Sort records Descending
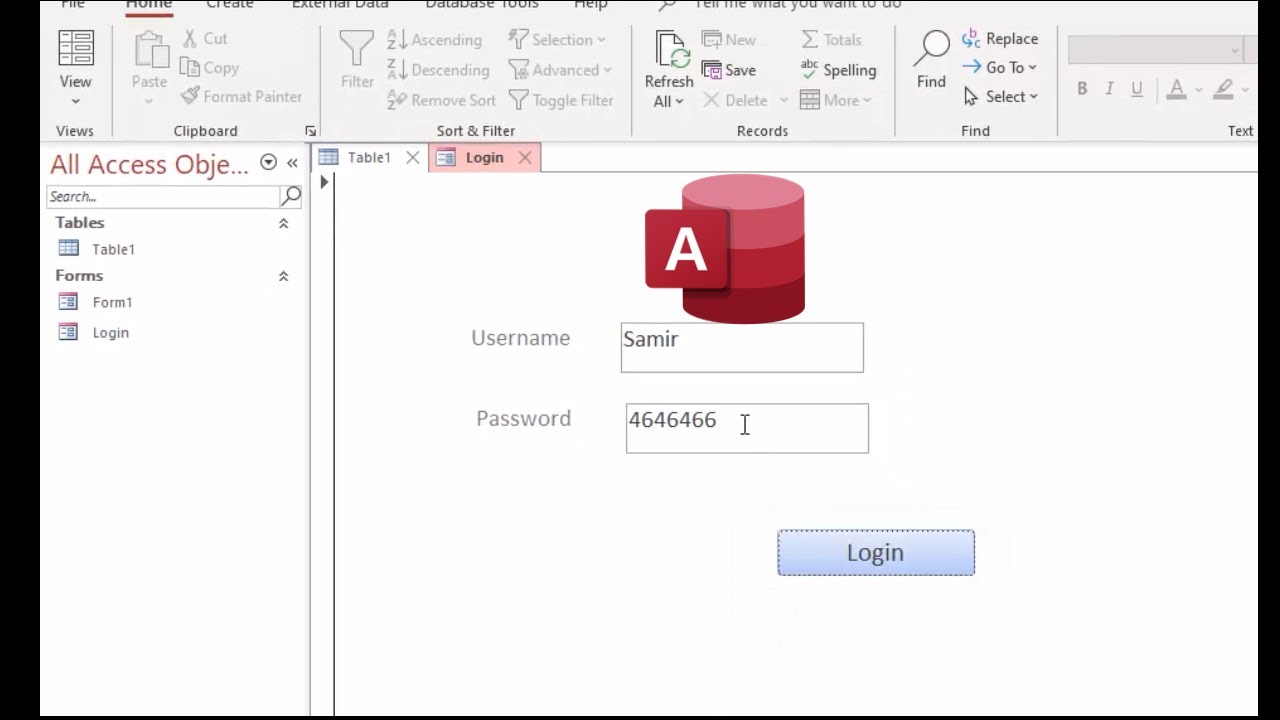The width and height of the screenshot is (1280, 720). pyautogui.click(x=438, y=70)
